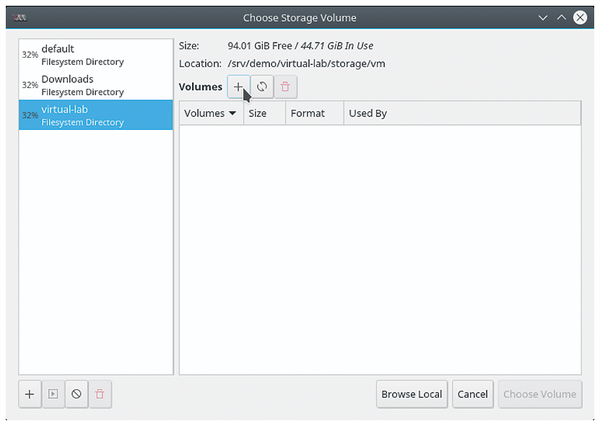Click the plus icon to create new volume
This screenshot has height=426, width=600.
pyautogui.click(x=238, y=87)
